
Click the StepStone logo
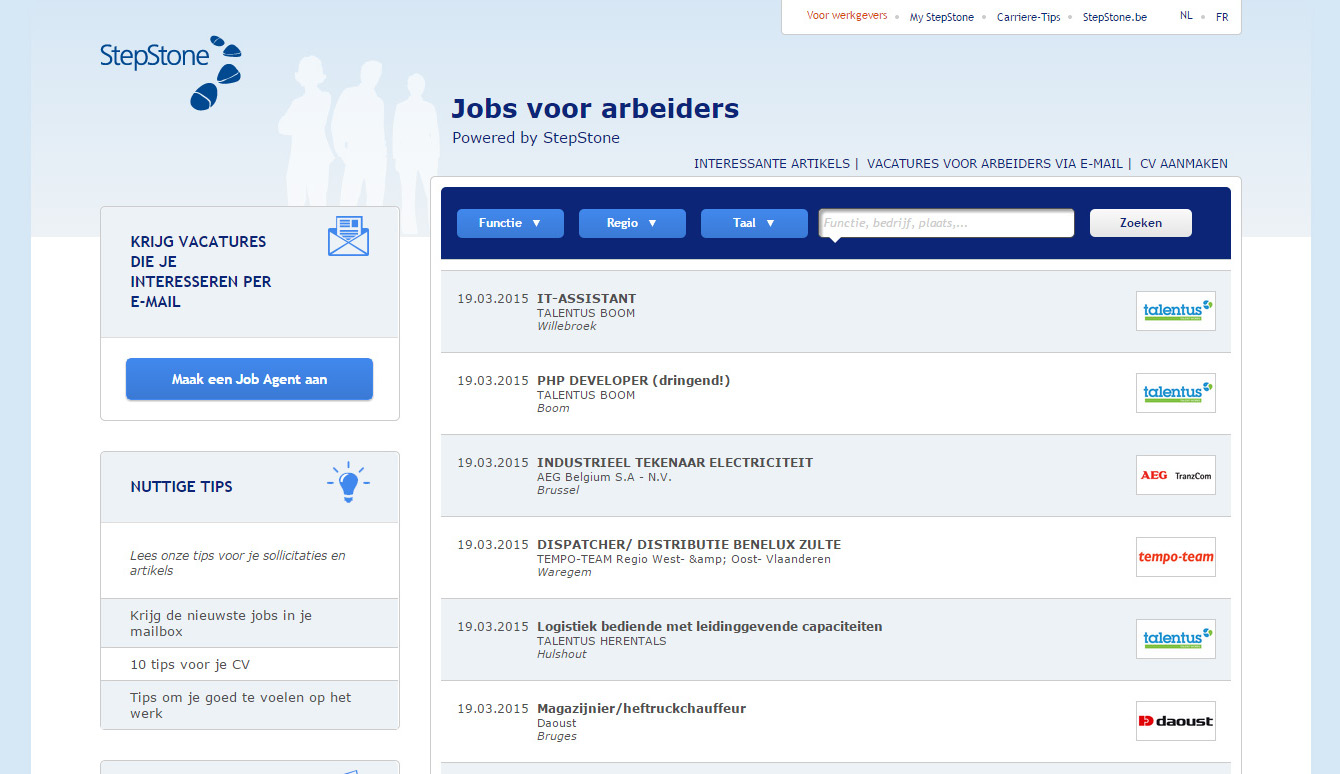(x=171, y=72)
